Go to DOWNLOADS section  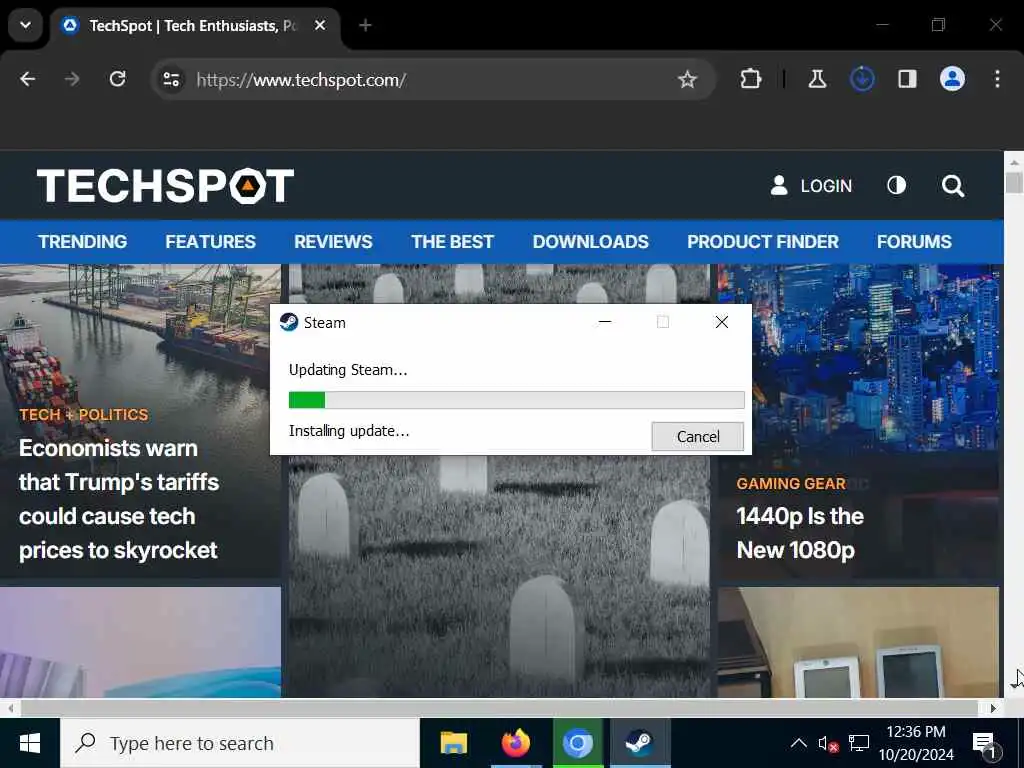[x=590, y=242]
